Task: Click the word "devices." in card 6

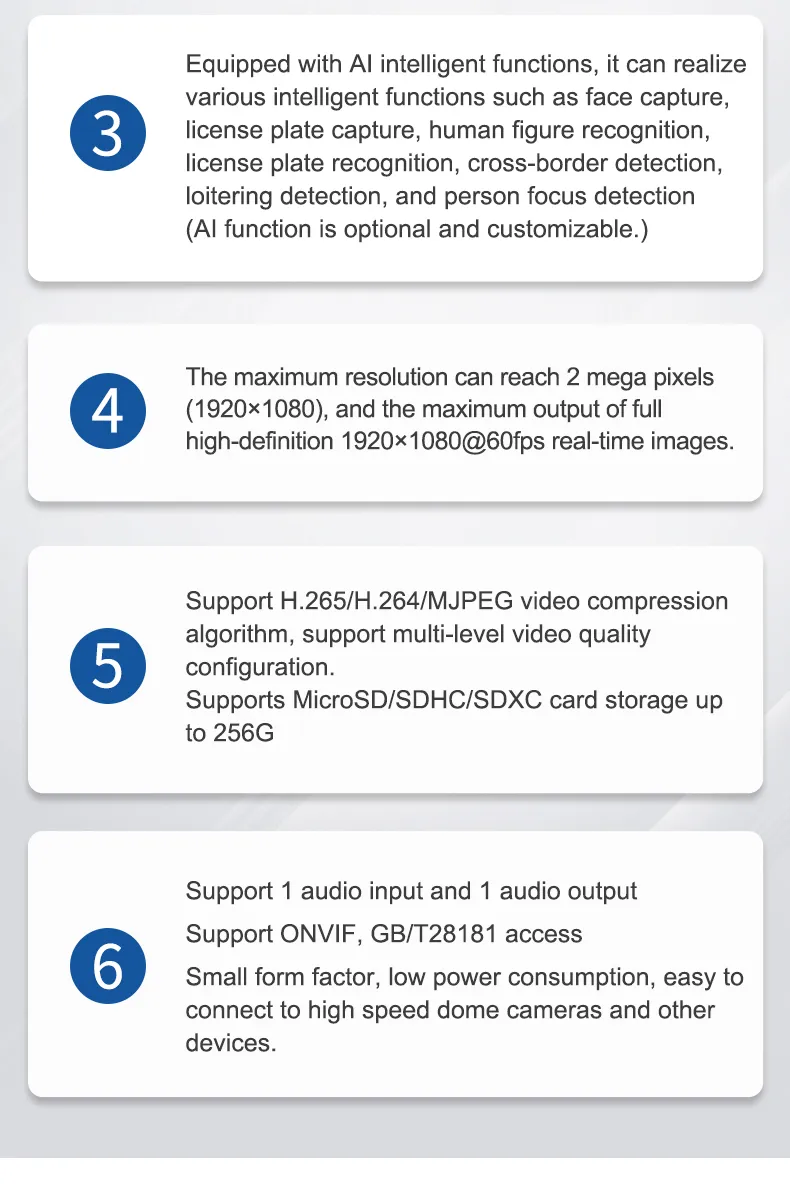Action: pos(231,1043)
